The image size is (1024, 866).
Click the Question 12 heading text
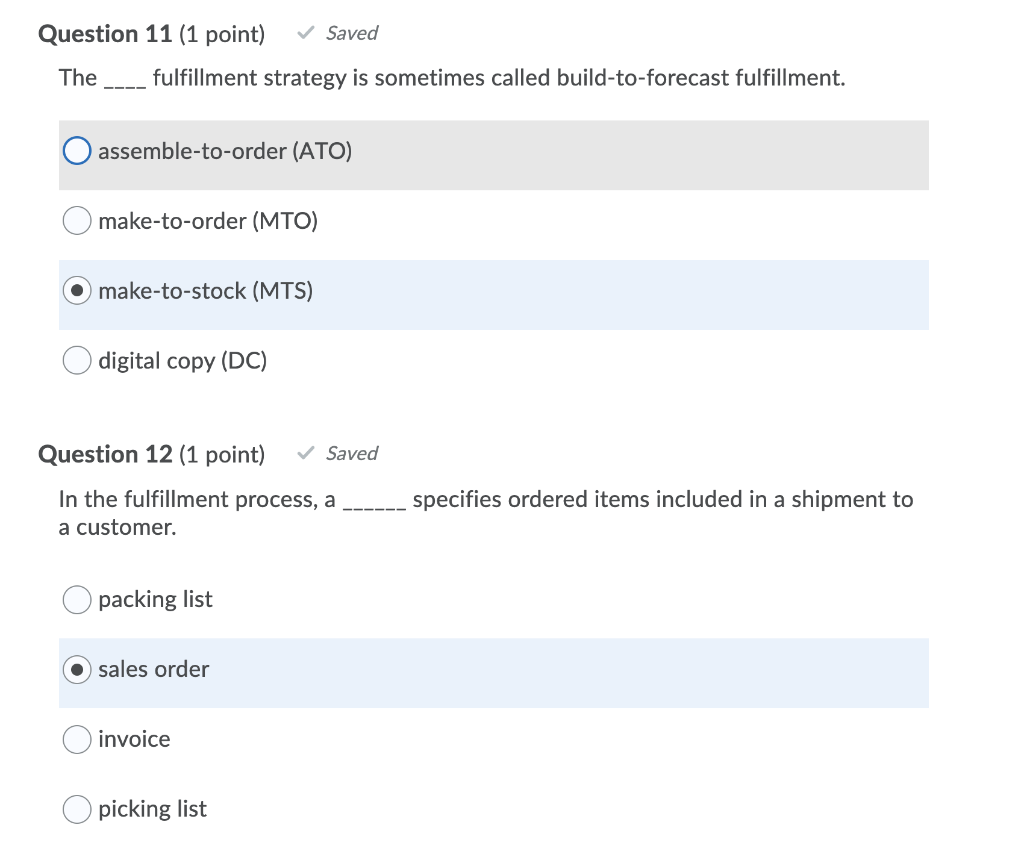[x=112, y=453]
